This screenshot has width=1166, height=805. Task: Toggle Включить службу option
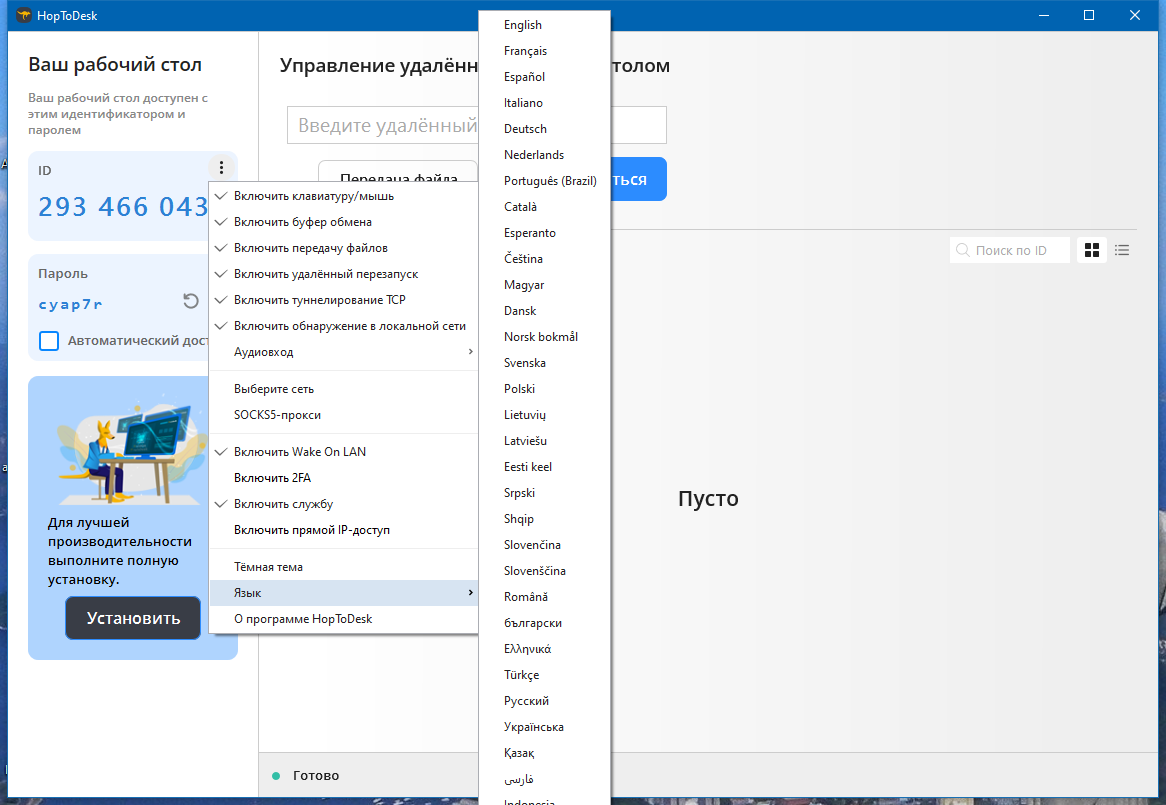click(344, 504)
